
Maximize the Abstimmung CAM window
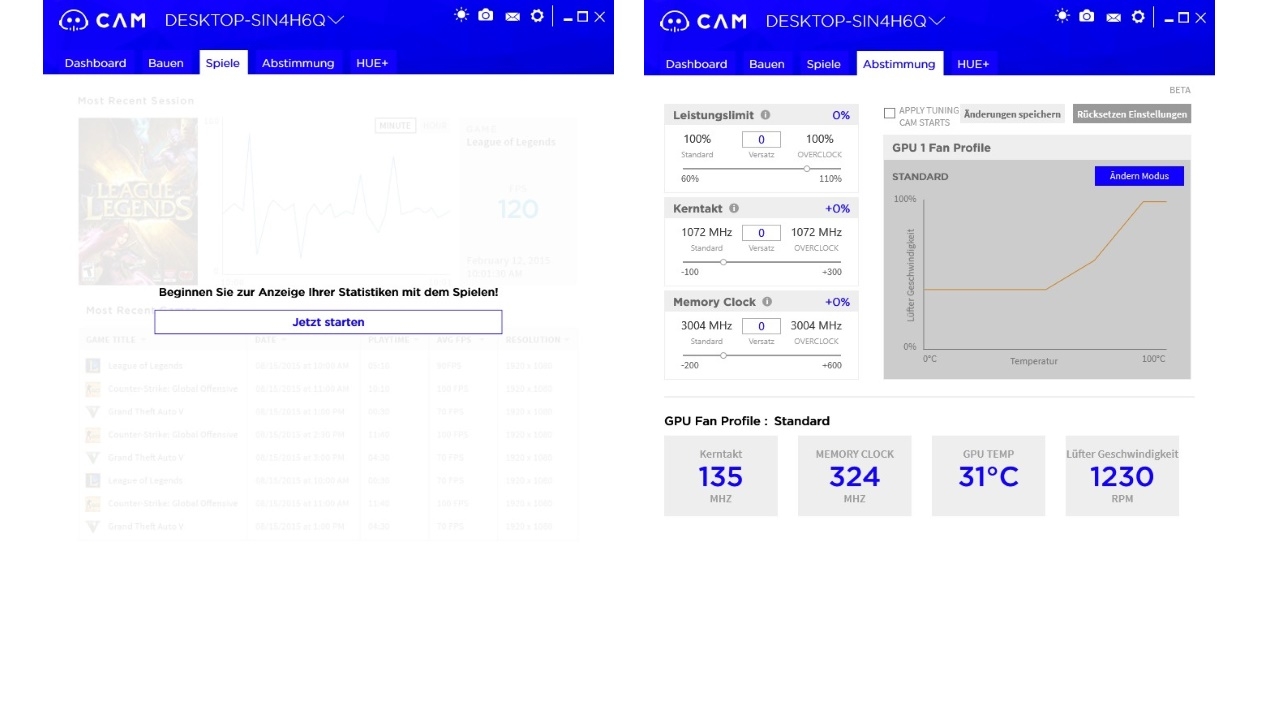tap(1184, 17)
